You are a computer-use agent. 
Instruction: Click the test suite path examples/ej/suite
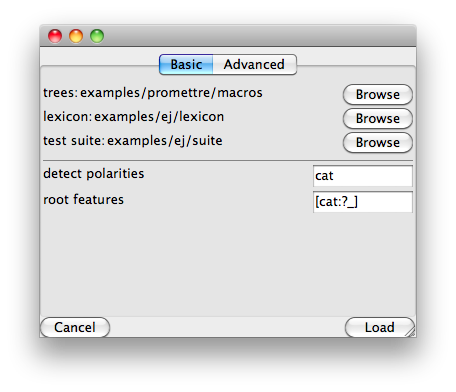point(165,141)
